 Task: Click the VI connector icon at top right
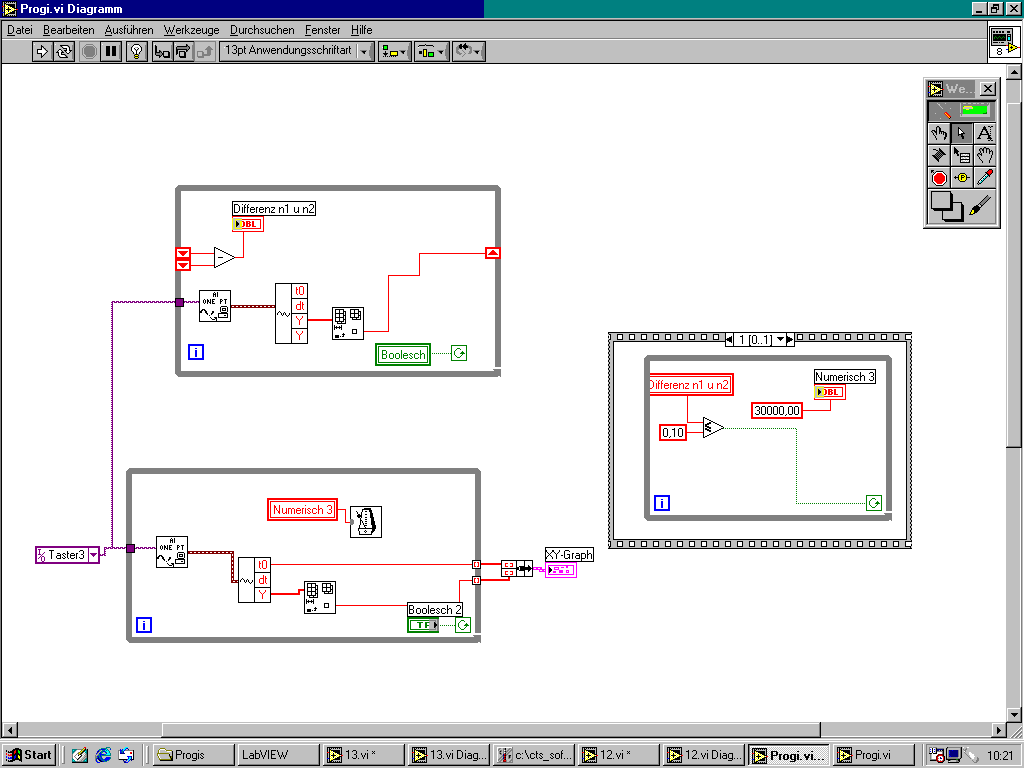(1004, 42)
